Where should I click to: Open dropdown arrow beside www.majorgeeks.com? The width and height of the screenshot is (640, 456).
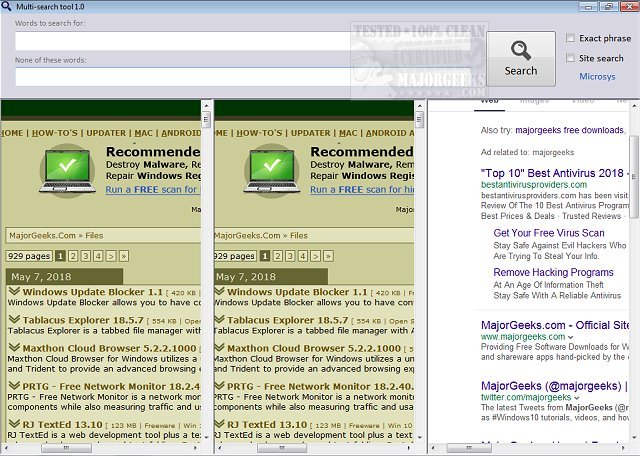[x=571, y=337]
